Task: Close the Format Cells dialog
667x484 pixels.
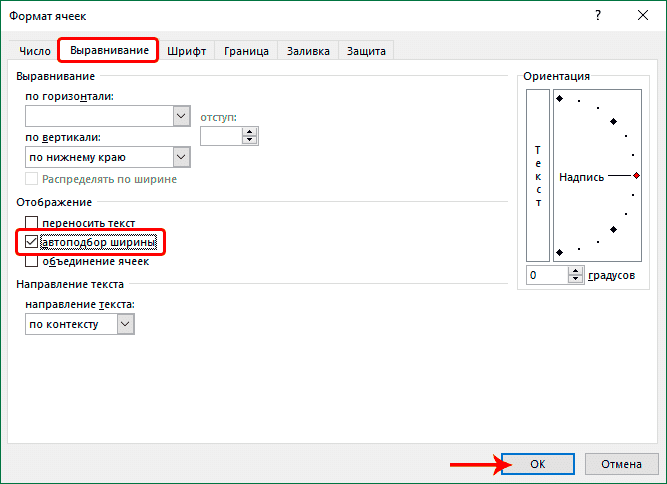Action: 643,16
